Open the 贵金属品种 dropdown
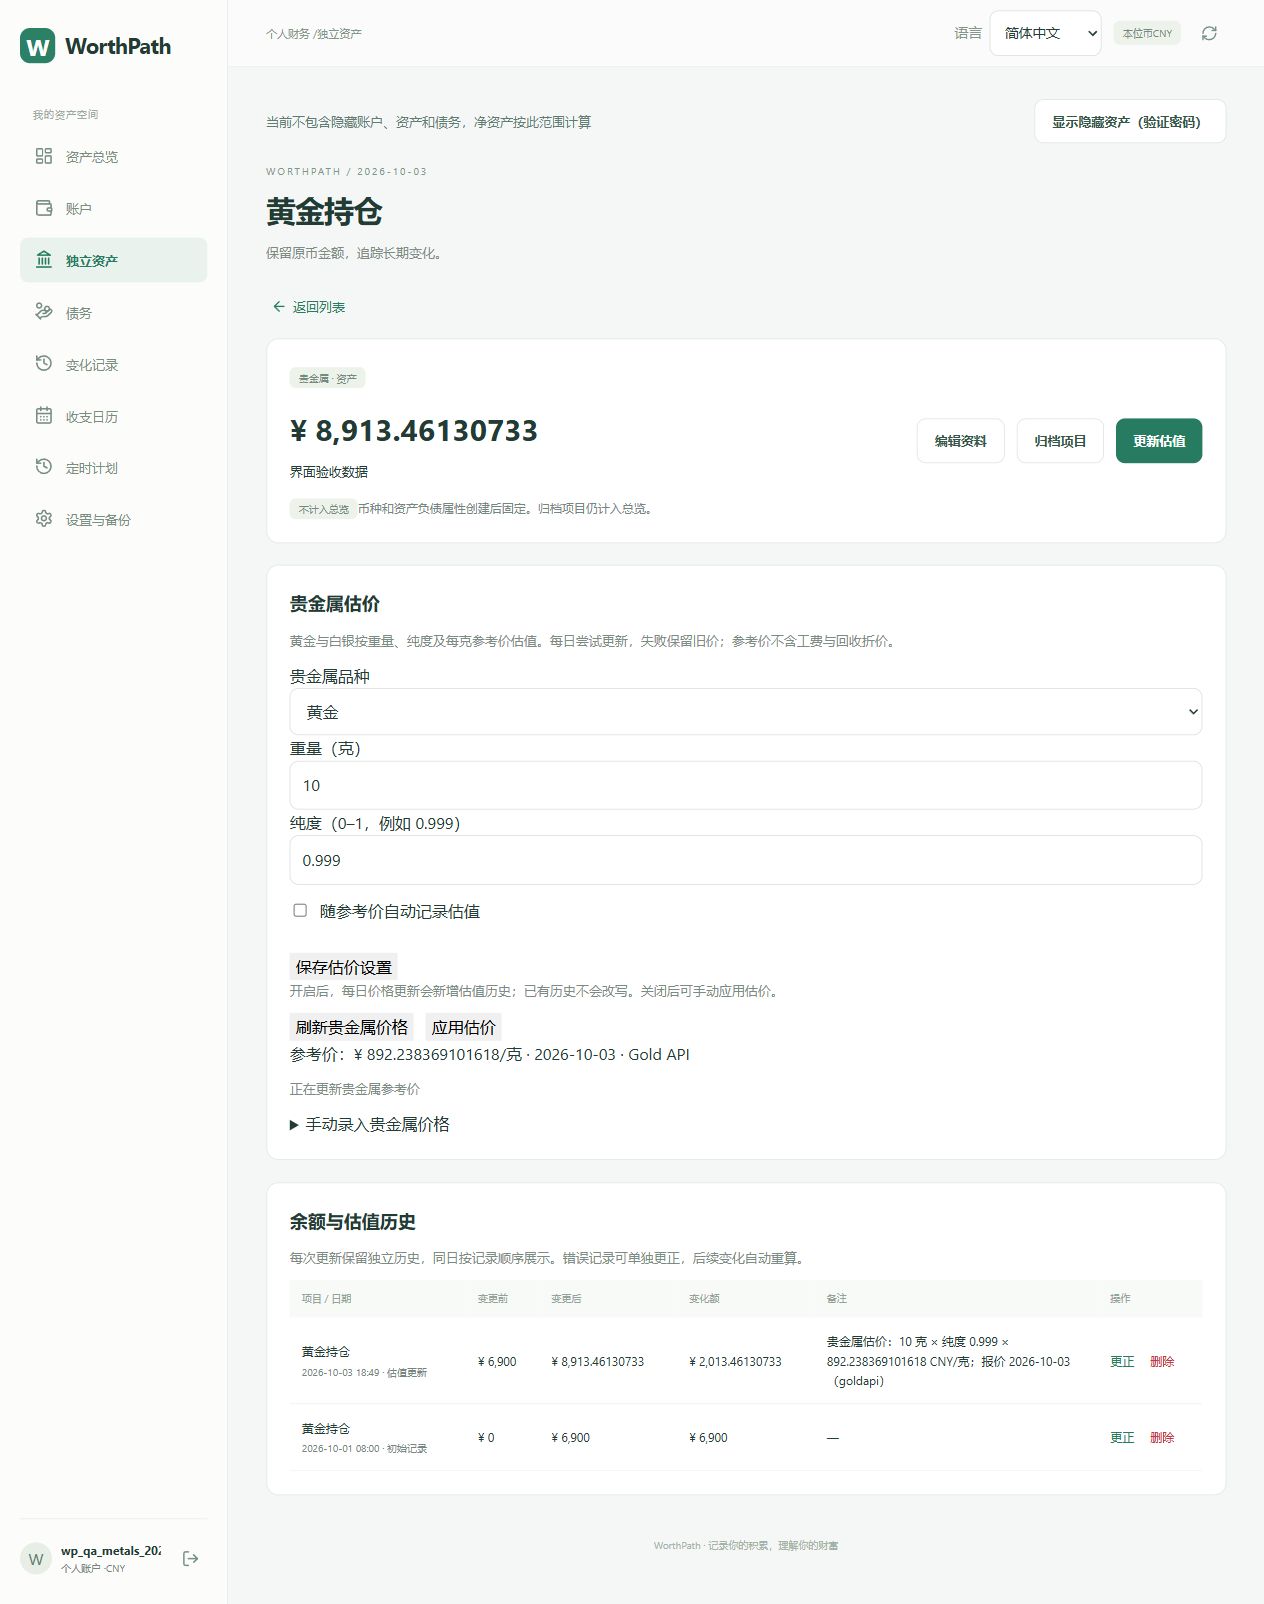Viewport: 1264px width, 1604px height. pyautogui.click(x=745, y=712)
